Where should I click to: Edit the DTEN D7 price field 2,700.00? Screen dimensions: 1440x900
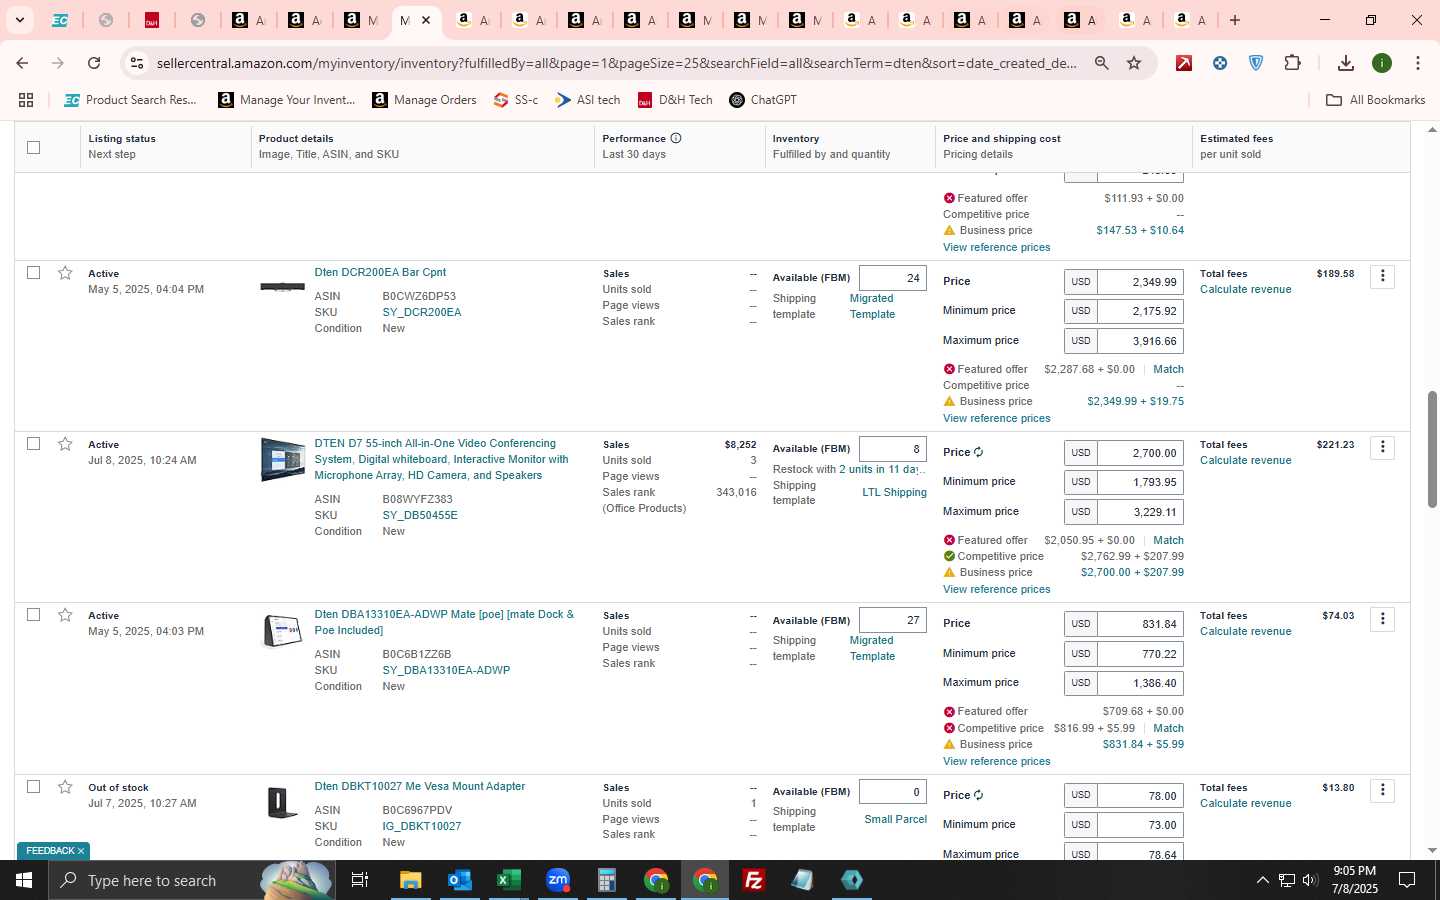coord(1140,453)
